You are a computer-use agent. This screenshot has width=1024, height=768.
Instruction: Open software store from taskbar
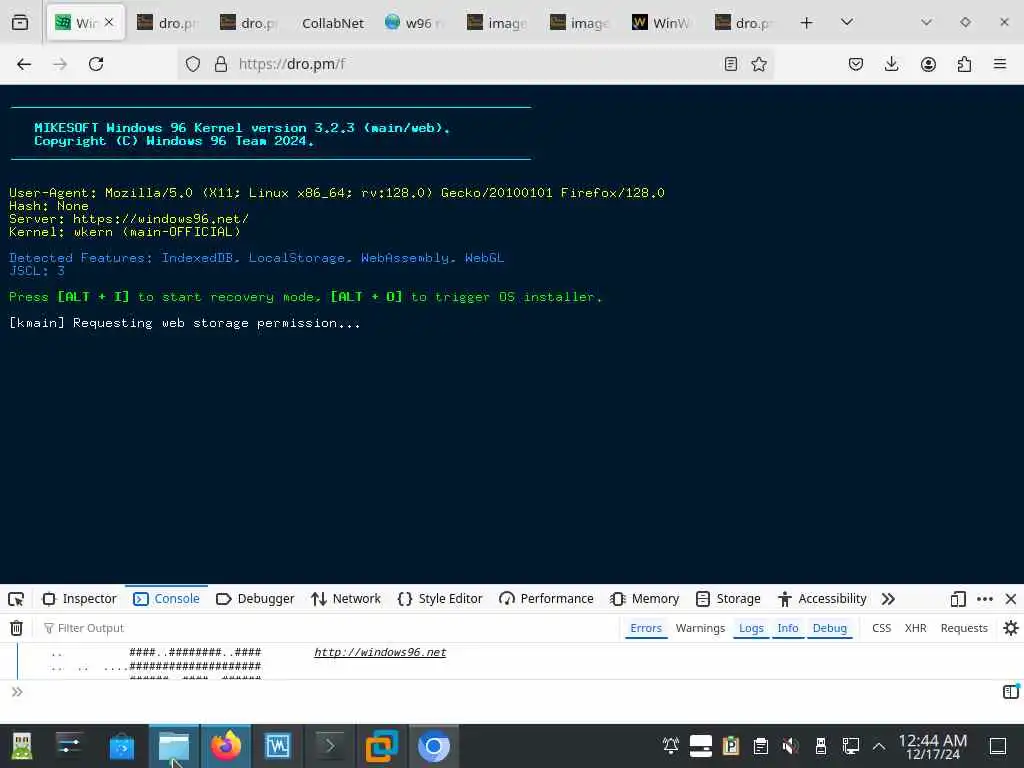(121, 746)
